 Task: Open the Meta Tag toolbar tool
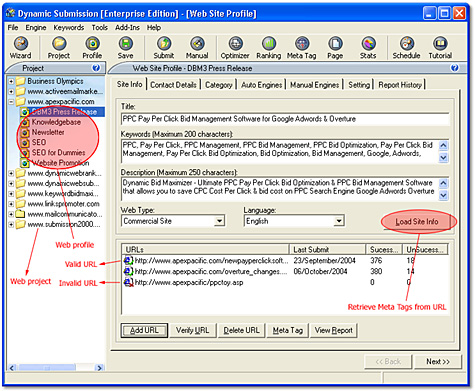point(302,48)
